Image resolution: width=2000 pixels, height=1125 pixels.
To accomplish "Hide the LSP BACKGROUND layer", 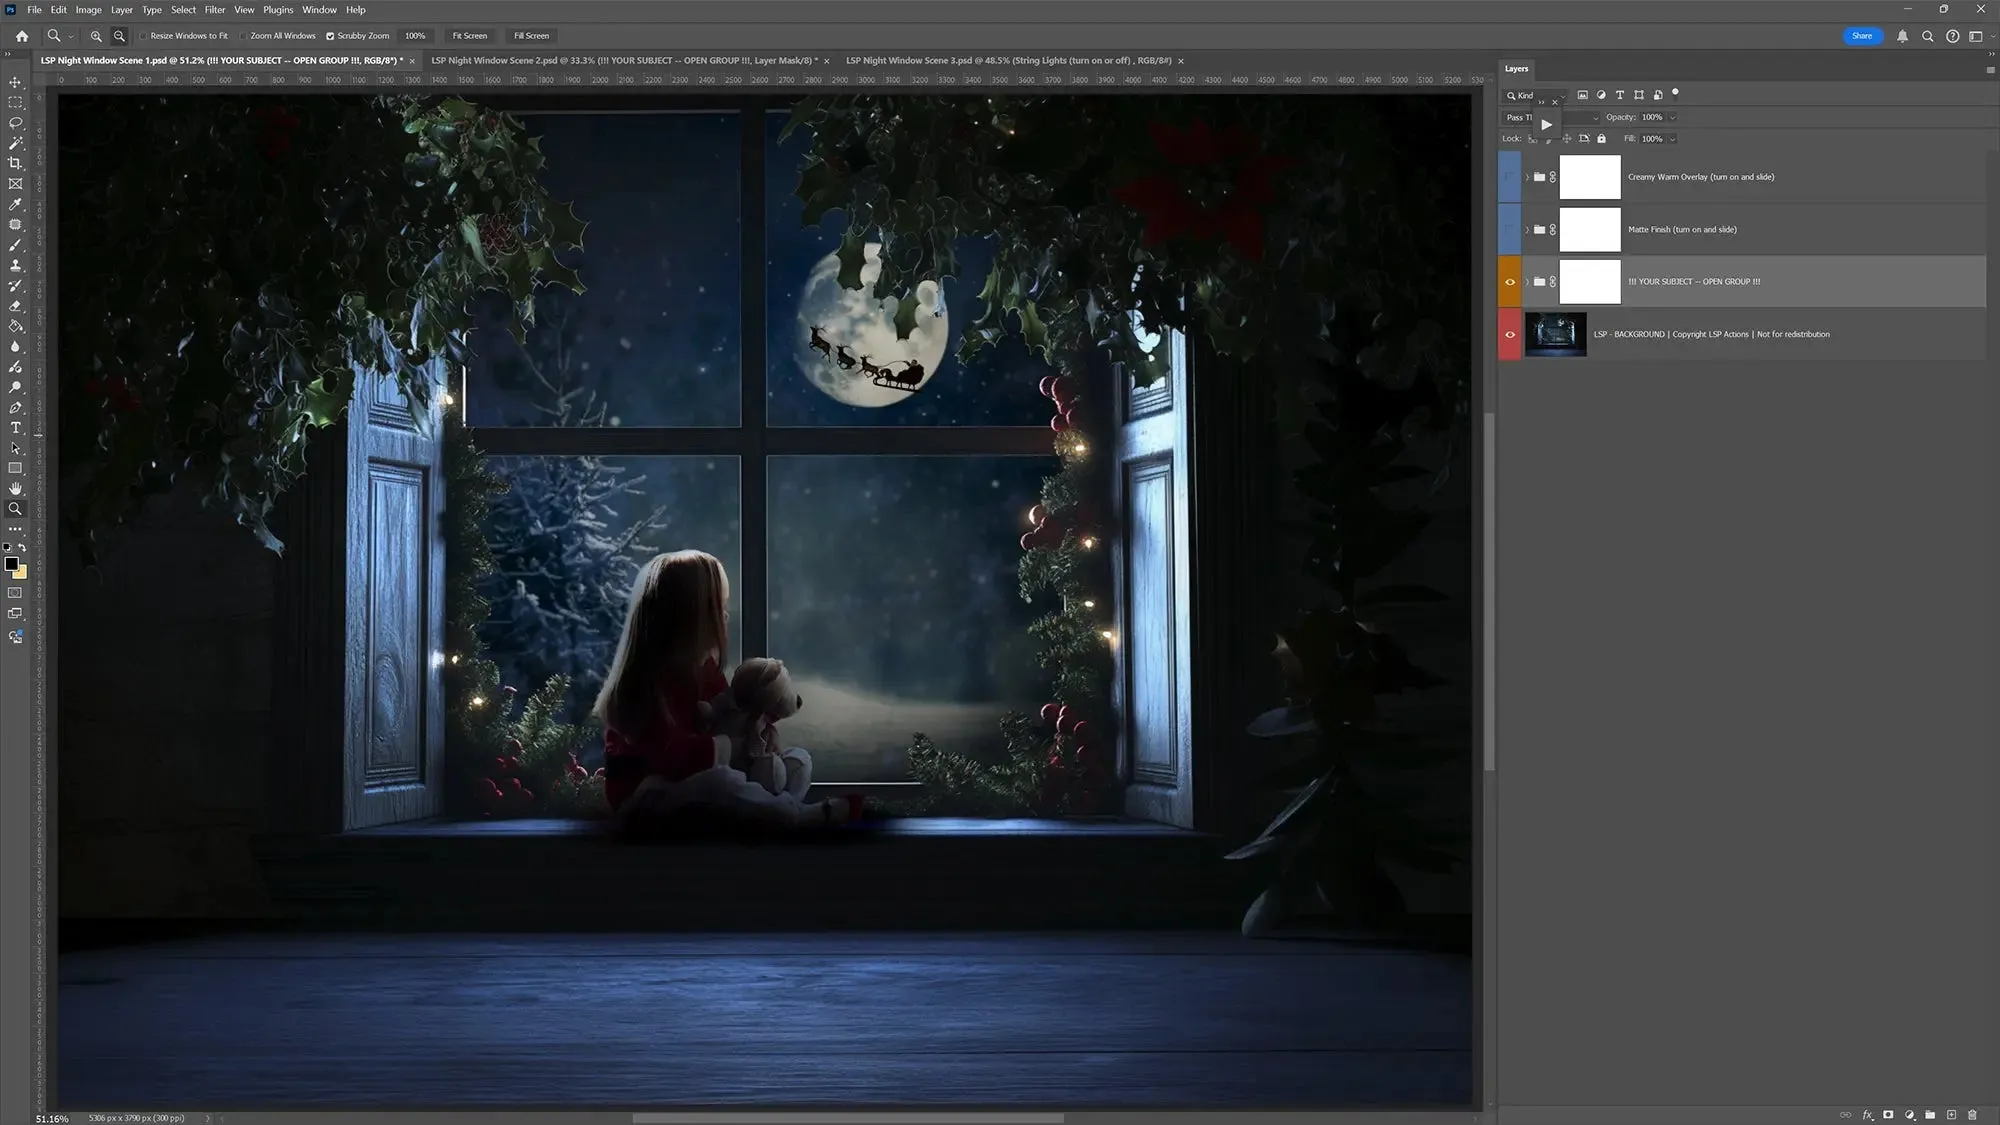I will tap(1510, 335).
